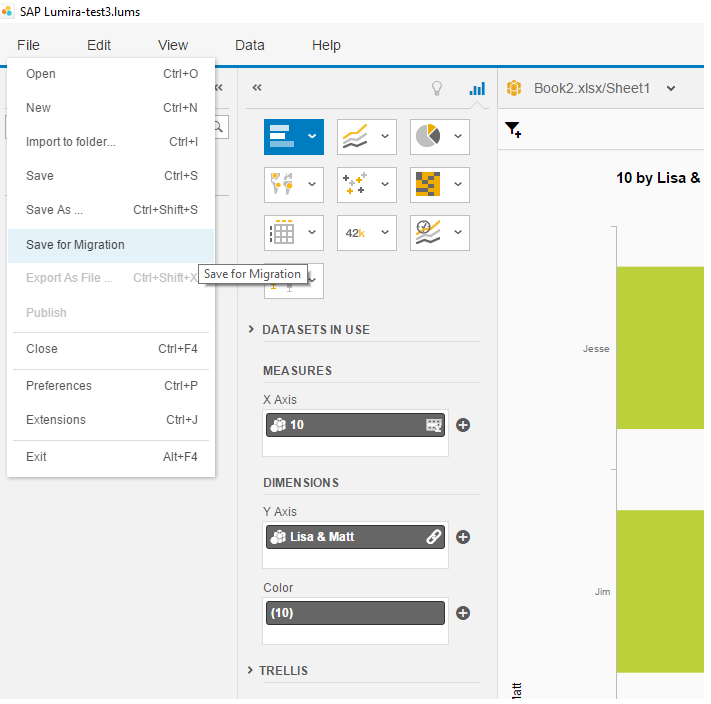Image resolution: width=711 pixels, height=704 pixels.
Task: Add a measure to X Axis with plus
Action: pyautogui.click(x=463, y=425)
